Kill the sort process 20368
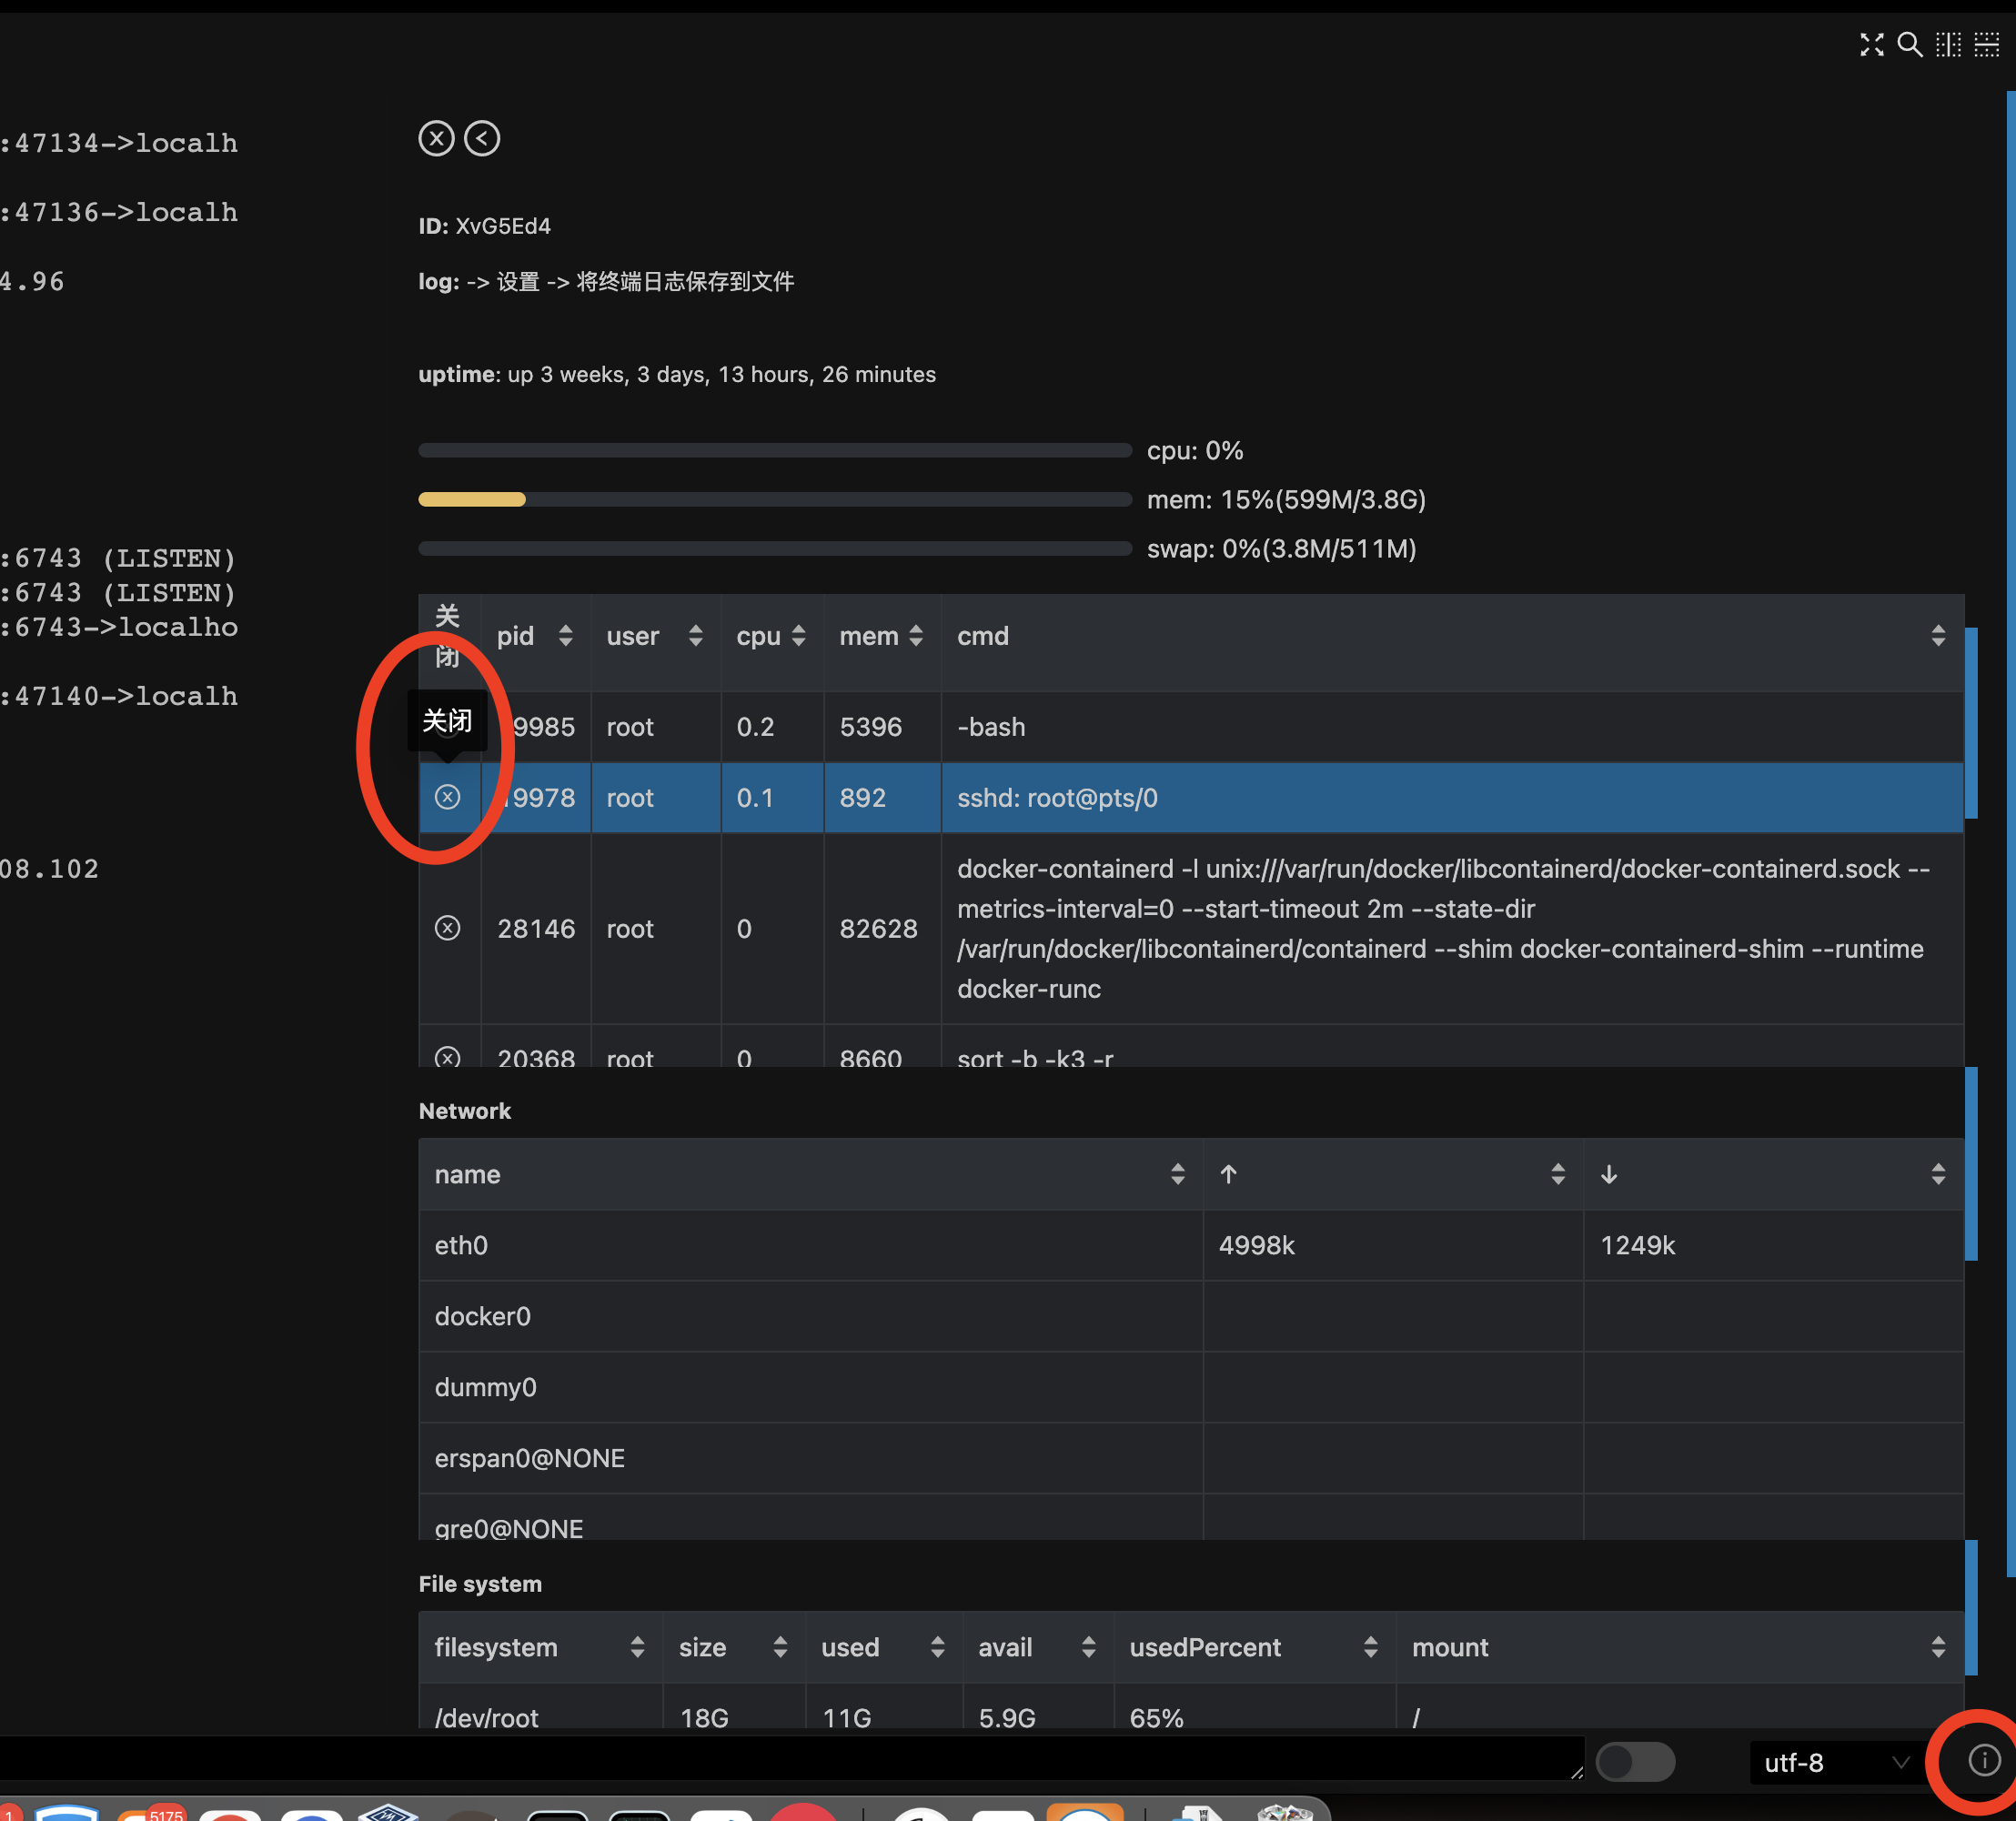Screen dimensions: 2016x1821 tap(447, 1057)
